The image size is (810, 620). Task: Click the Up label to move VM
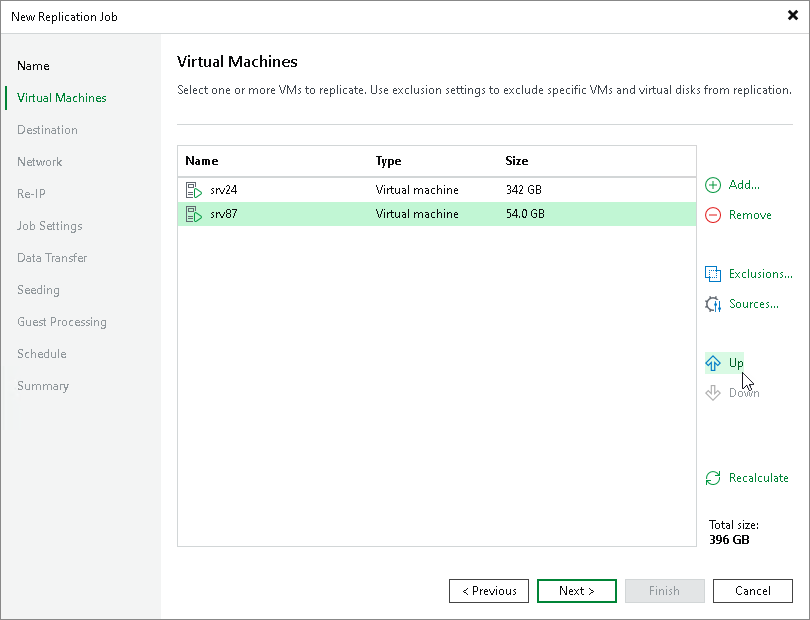click(x=736, y=363)
